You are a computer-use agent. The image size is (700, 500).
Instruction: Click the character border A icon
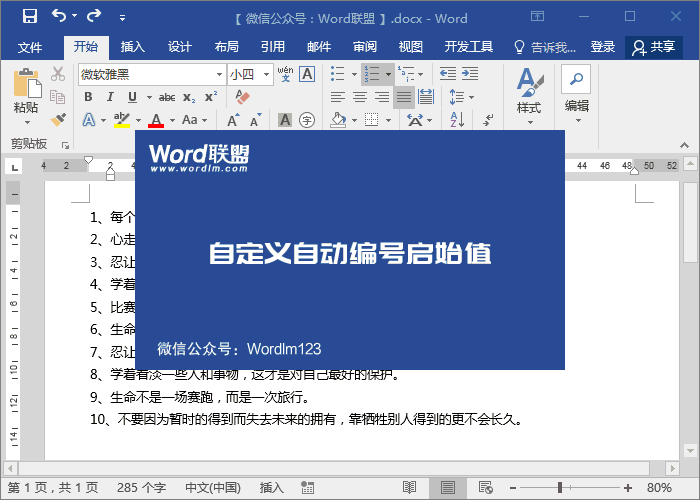click(307, 74)
